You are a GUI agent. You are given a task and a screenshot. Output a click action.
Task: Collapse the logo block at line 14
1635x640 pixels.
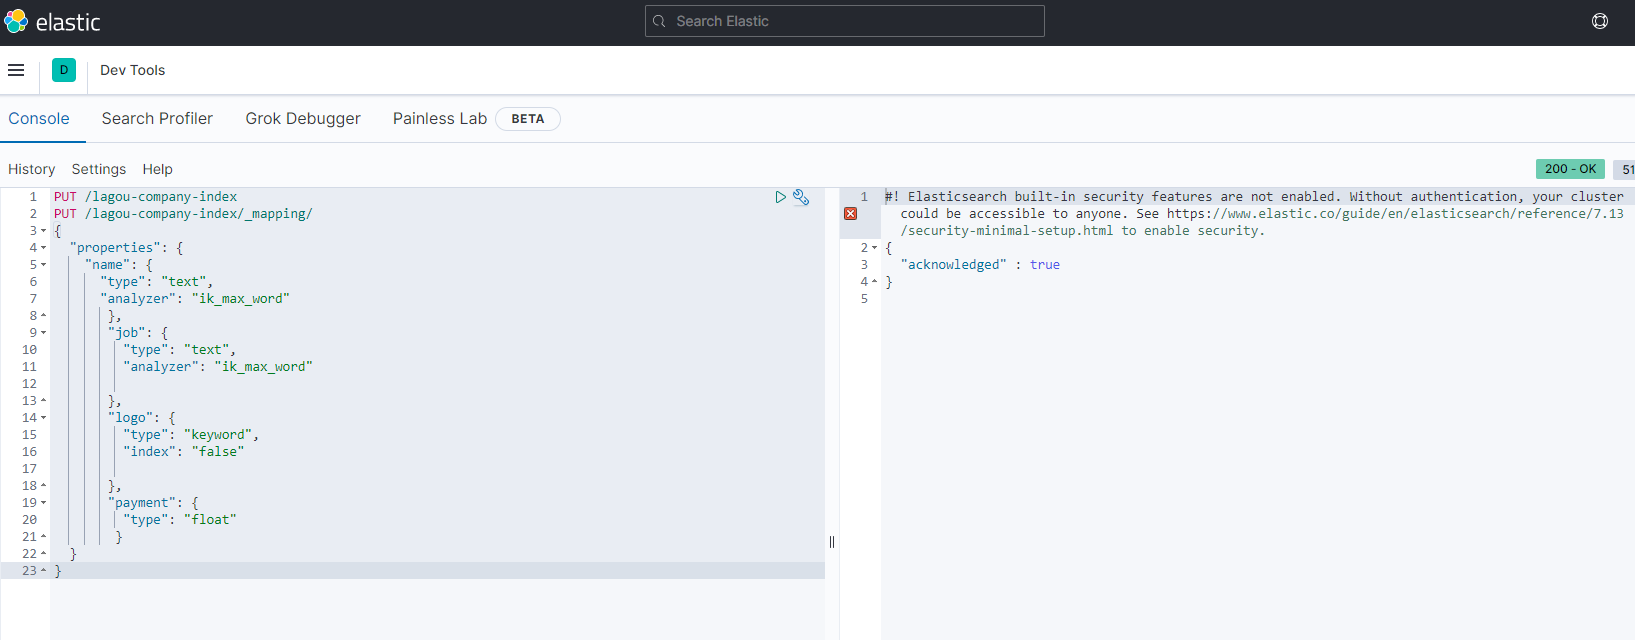point(43,418)
